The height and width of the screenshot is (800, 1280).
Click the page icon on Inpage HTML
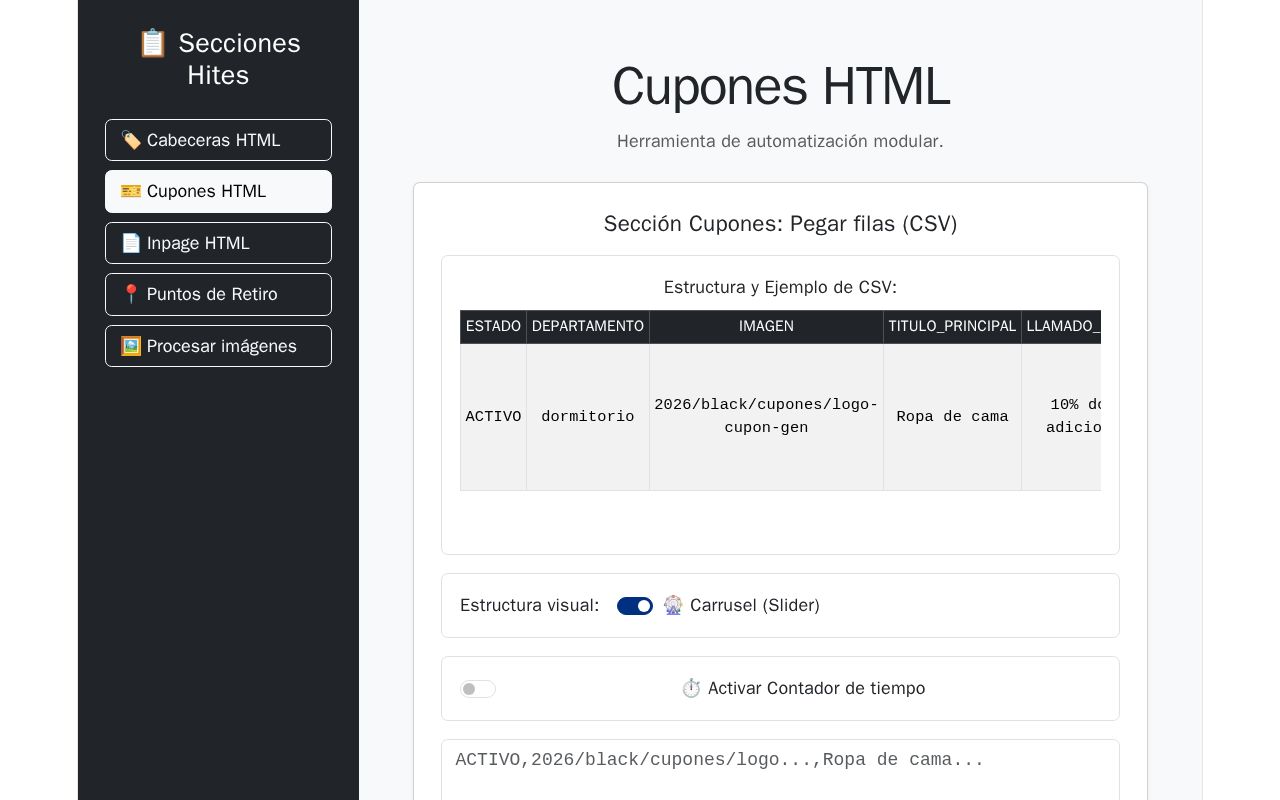pyautogui.click(x=131, y=243)
